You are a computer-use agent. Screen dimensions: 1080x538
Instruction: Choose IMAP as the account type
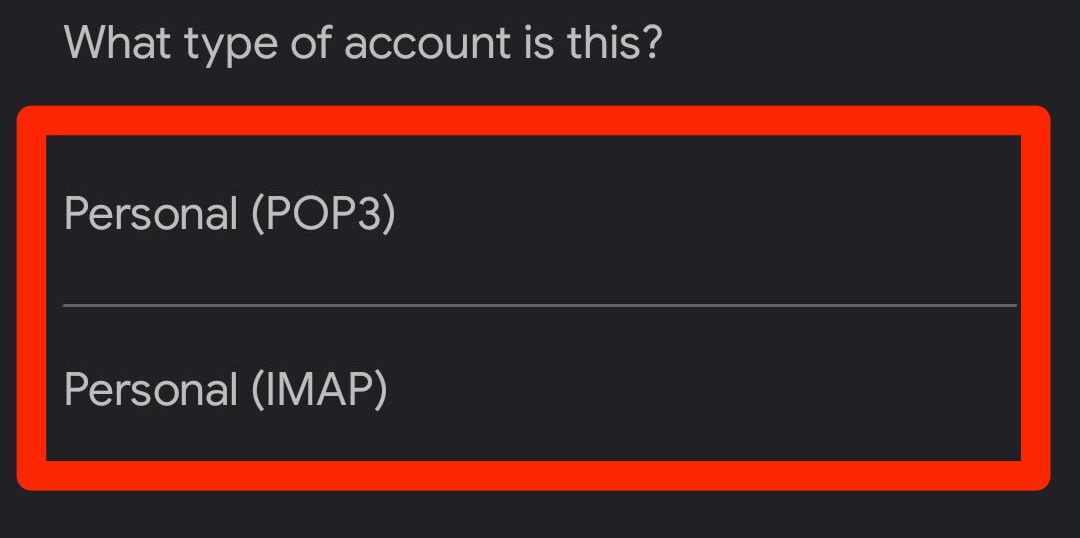coord(226,389)
